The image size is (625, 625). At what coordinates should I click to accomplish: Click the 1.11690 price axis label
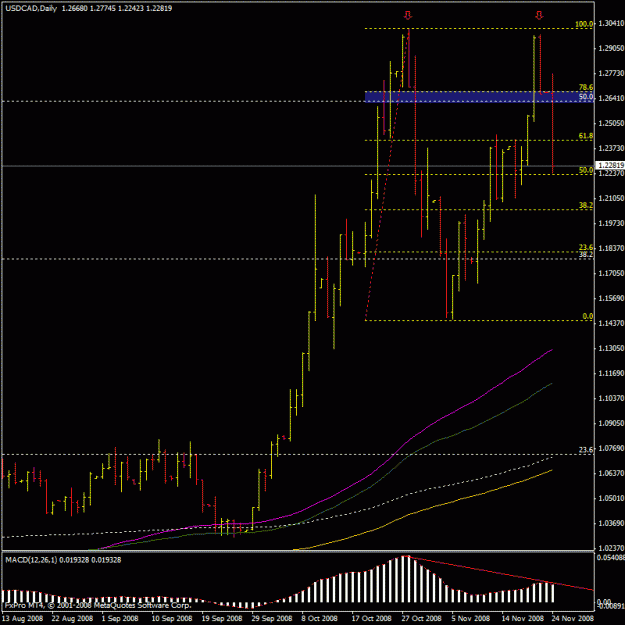611,373
